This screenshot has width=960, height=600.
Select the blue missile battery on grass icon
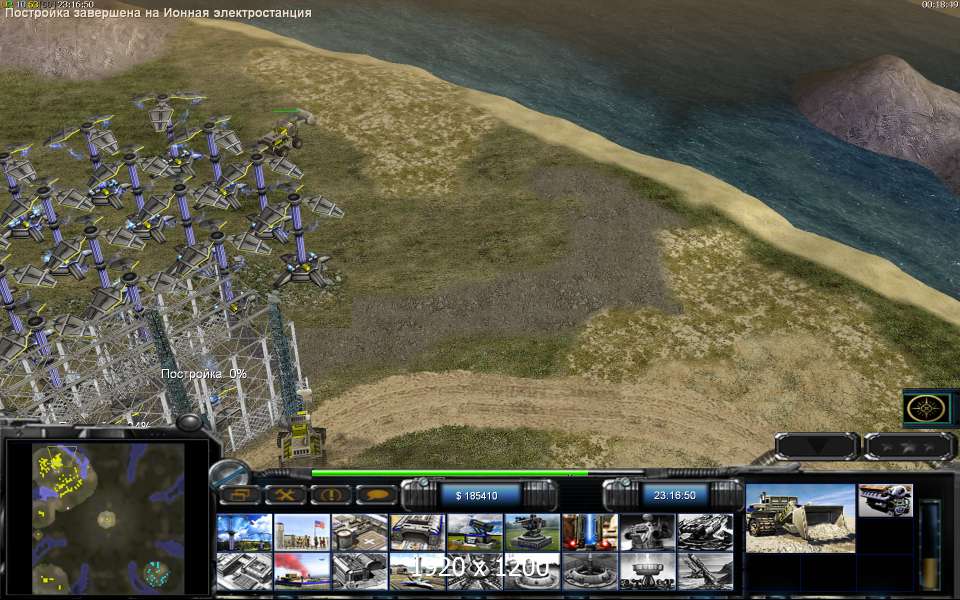[475, 532]
